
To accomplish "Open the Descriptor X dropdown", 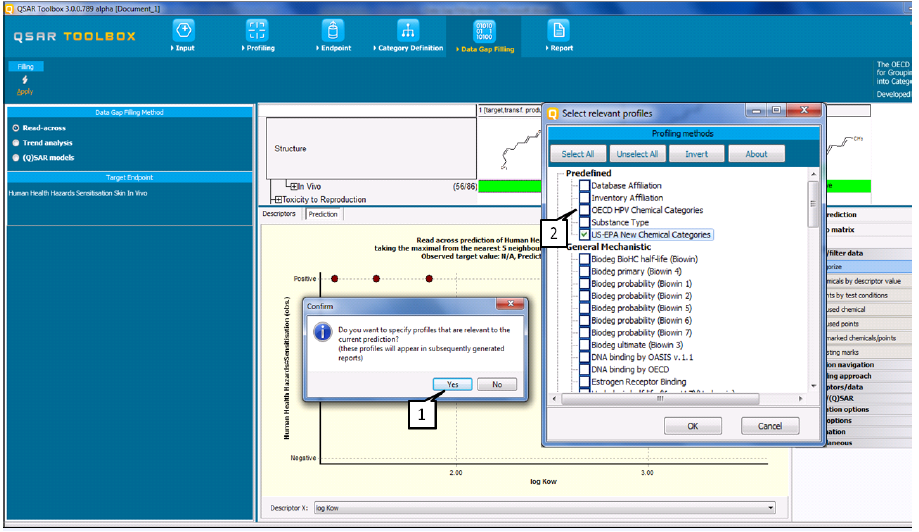I will click(x=771, y=508).
